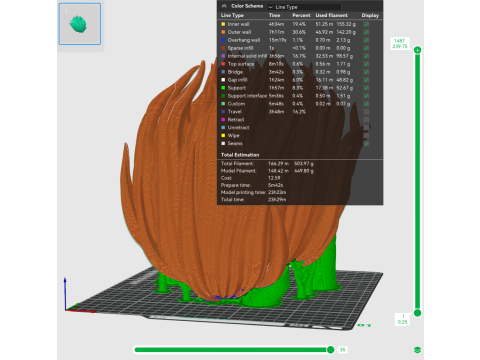Click the Display column header

tap(370, 15)
